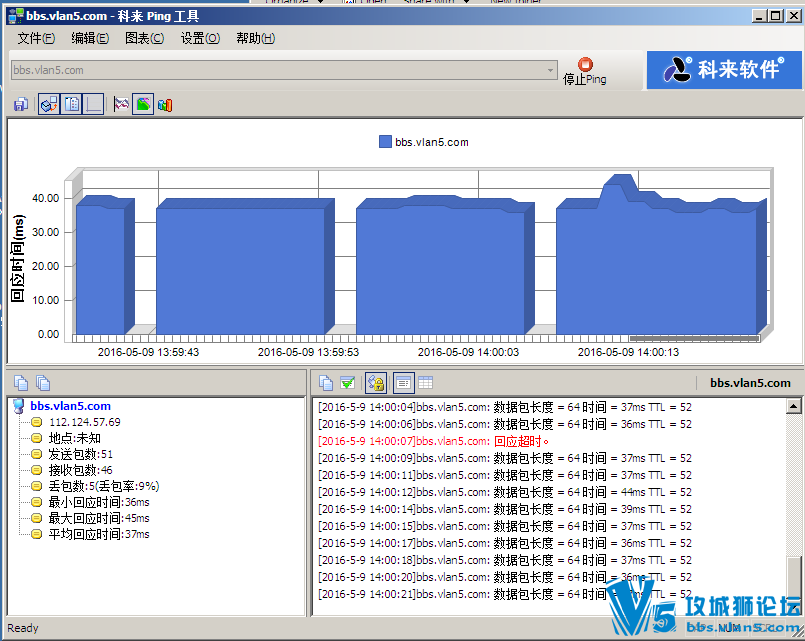This screenshot has width=805, height=641.
Task: Switch ping log to grid table view
Action: pos(426,383)
